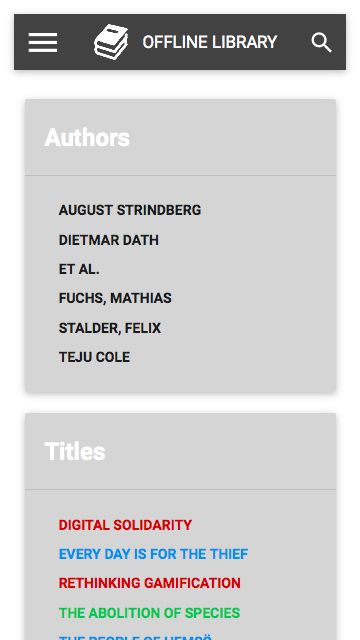Image resolution: width=360 pixels, height=640 pixels.
Task: Click the dark top app bar
Action: click(180, 42)
